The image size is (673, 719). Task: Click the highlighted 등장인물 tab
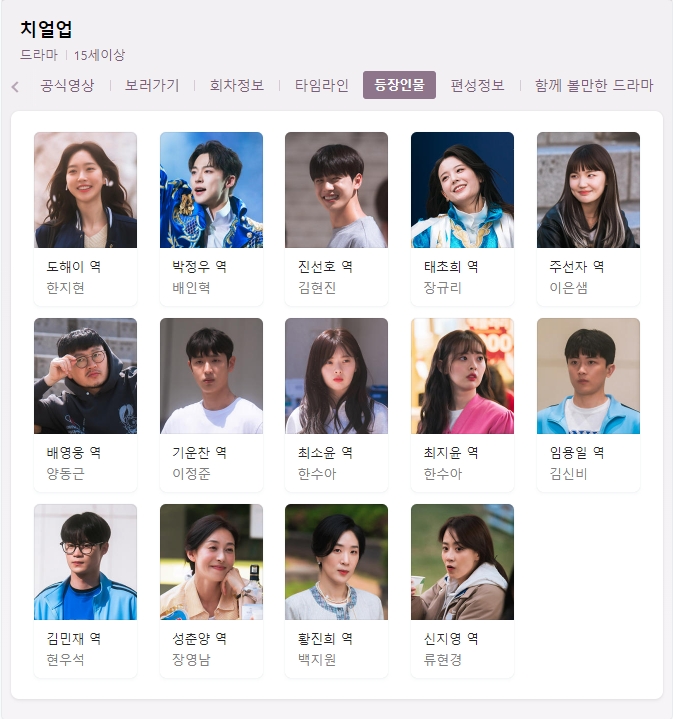(399, 85)
